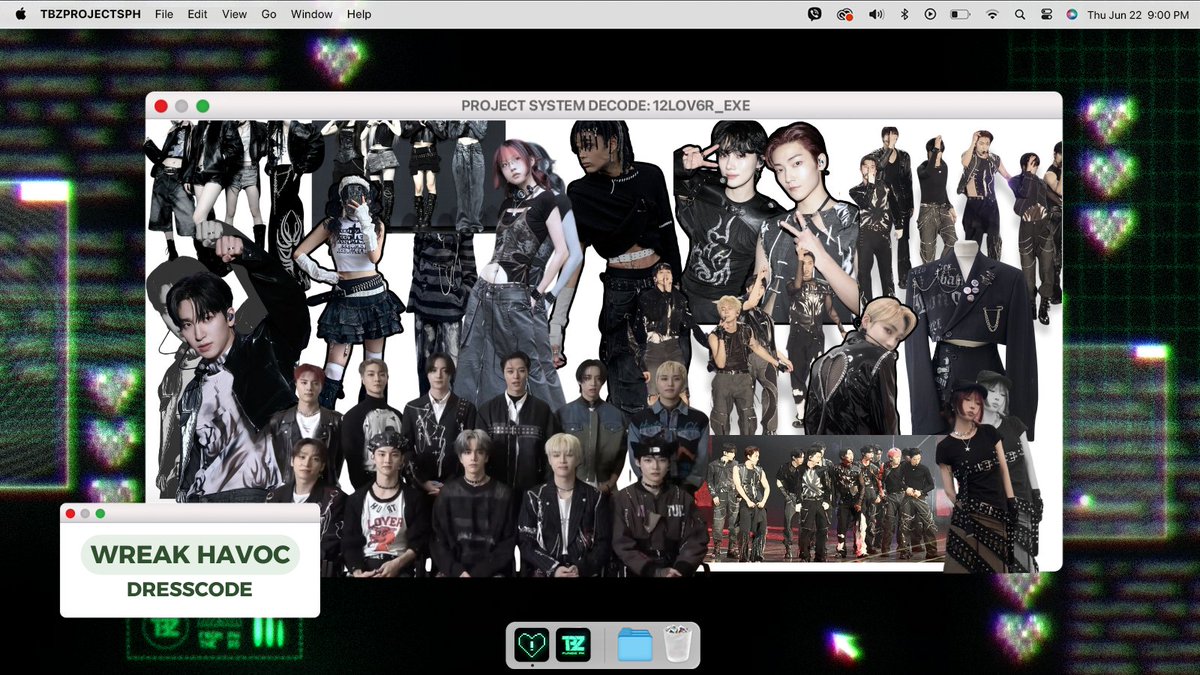Click the outfit moodboard collage image
Screen dimensions: 1200x675
tap(604, 346)
